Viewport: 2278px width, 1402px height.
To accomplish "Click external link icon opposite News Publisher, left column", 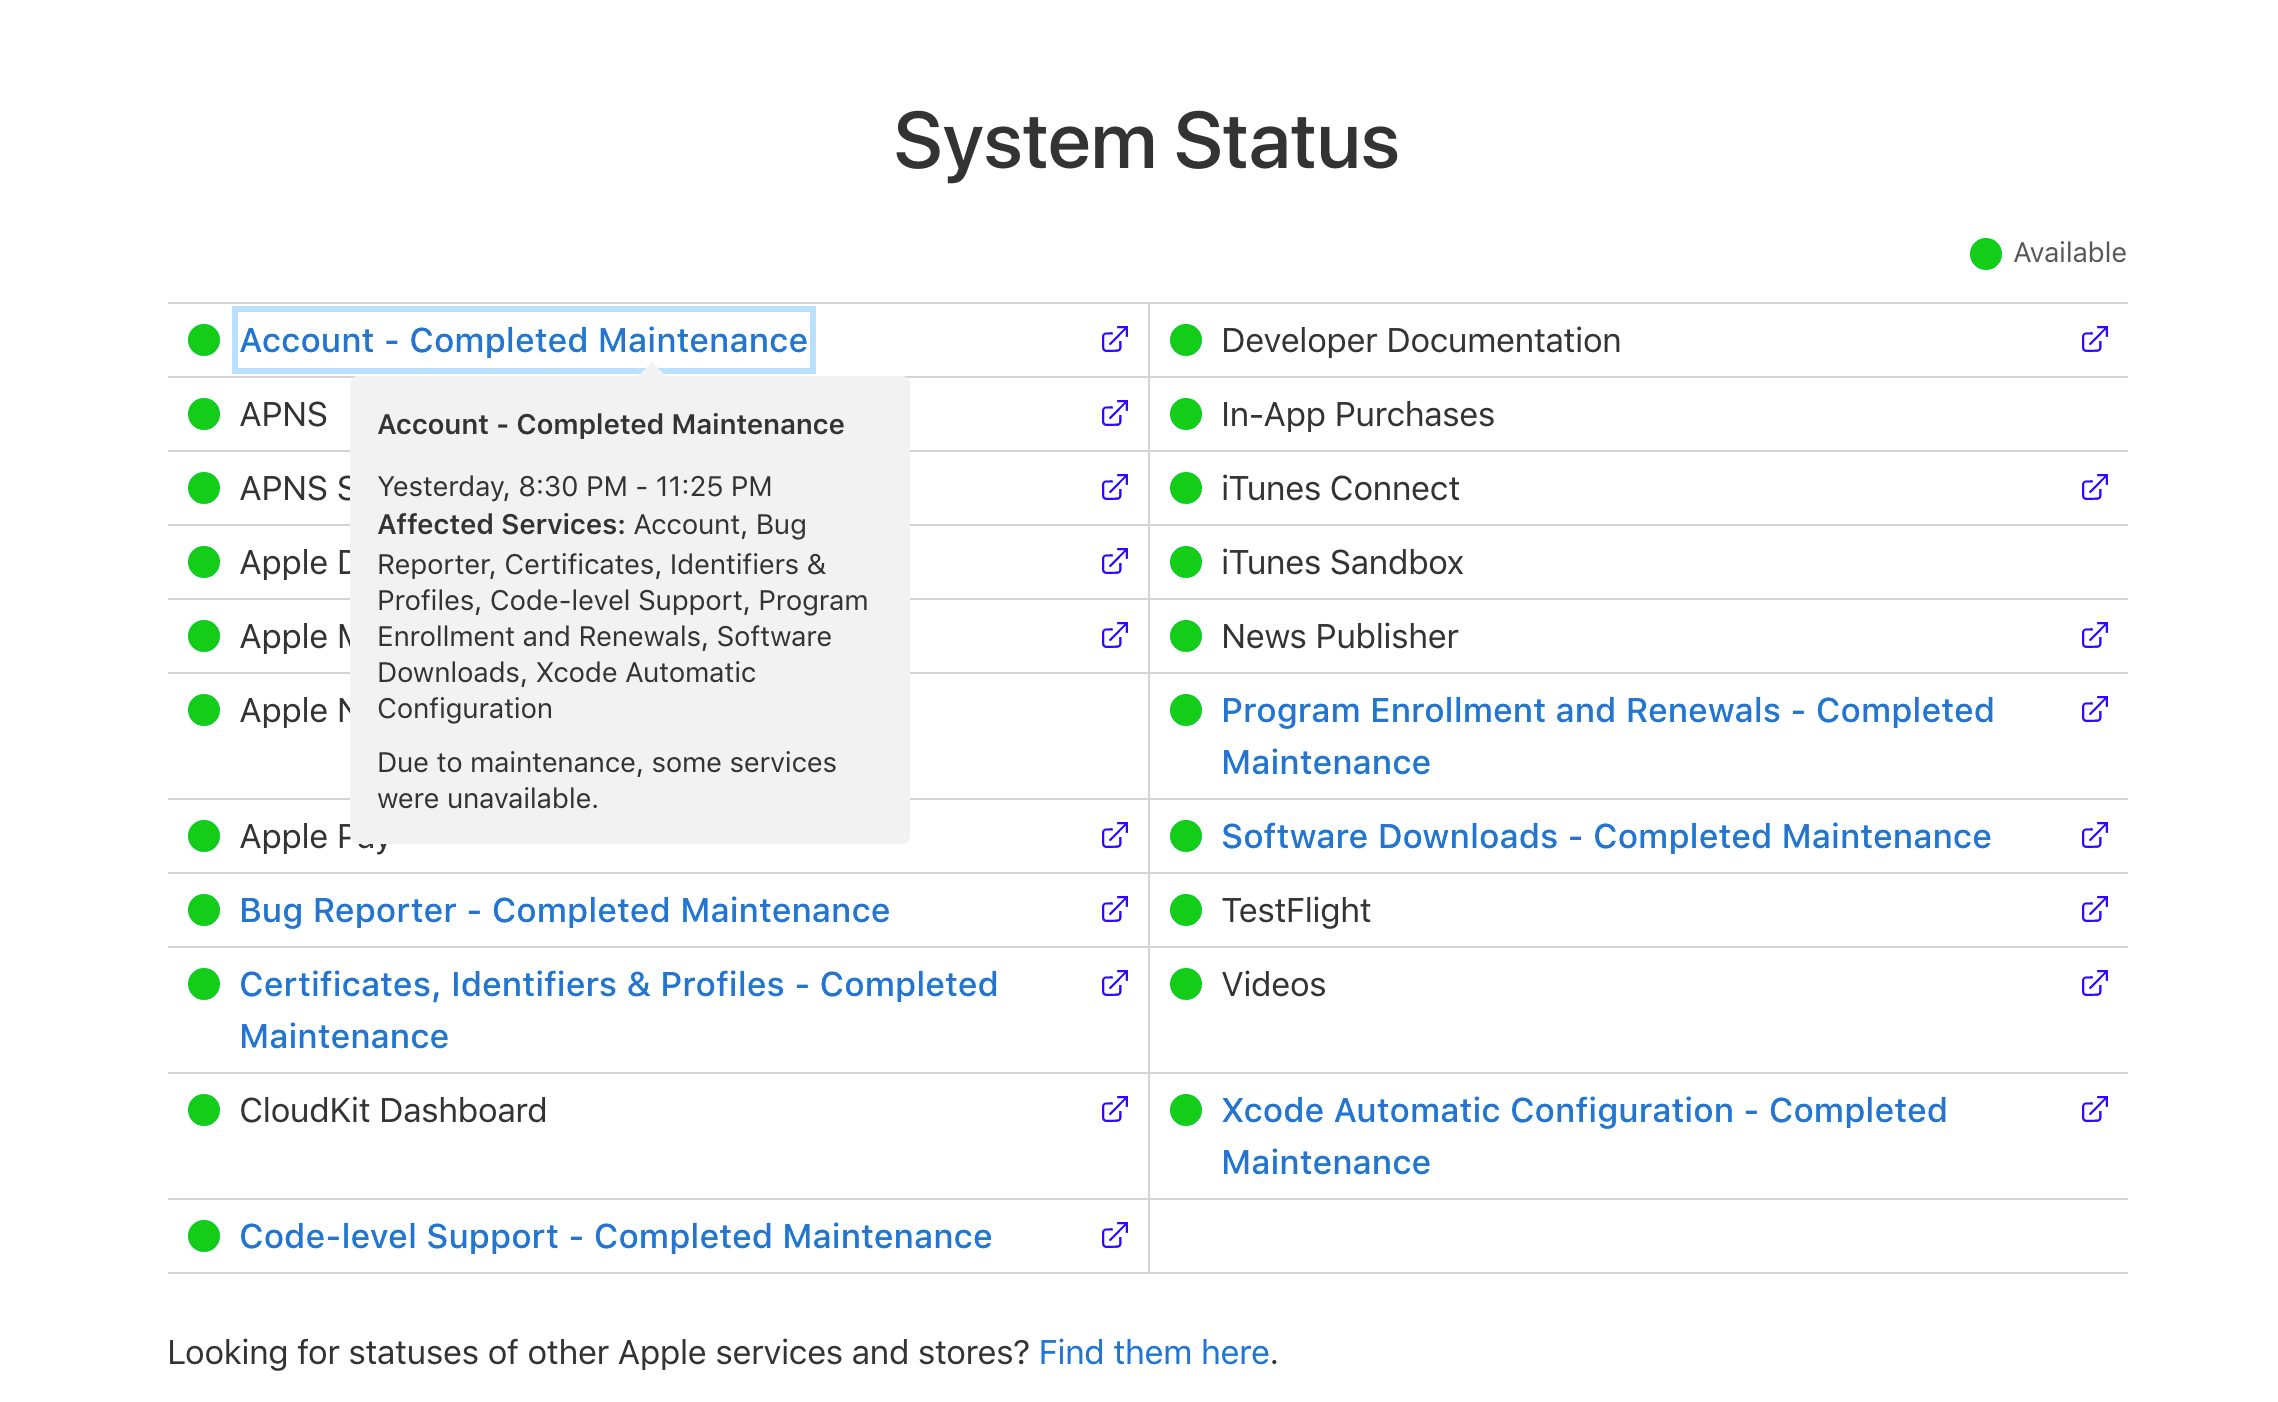I will pos(1114,636).
